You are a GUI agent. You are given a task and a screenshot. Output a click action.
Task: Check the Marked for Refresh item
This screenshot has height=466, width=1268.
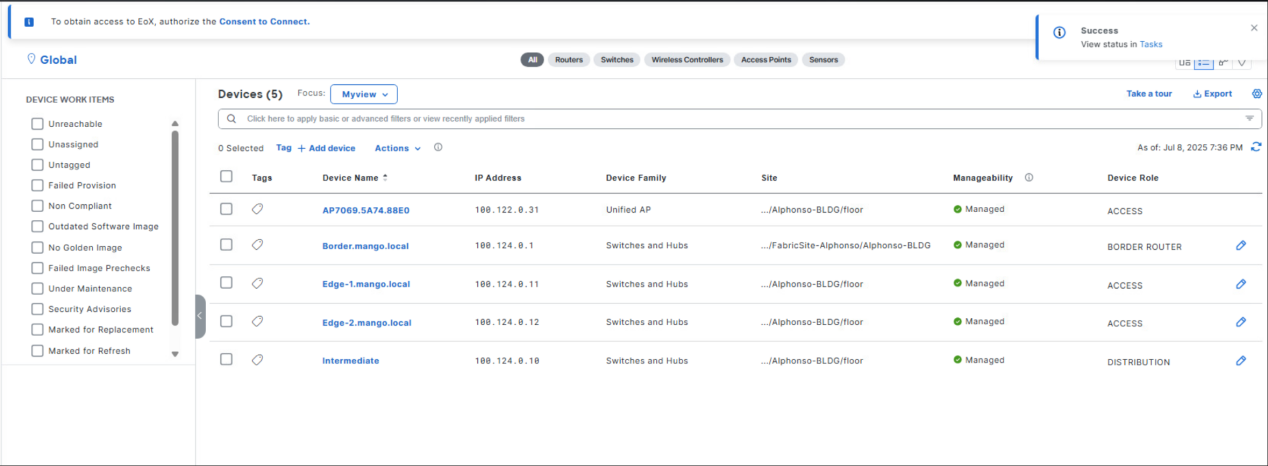click(37, 351)
